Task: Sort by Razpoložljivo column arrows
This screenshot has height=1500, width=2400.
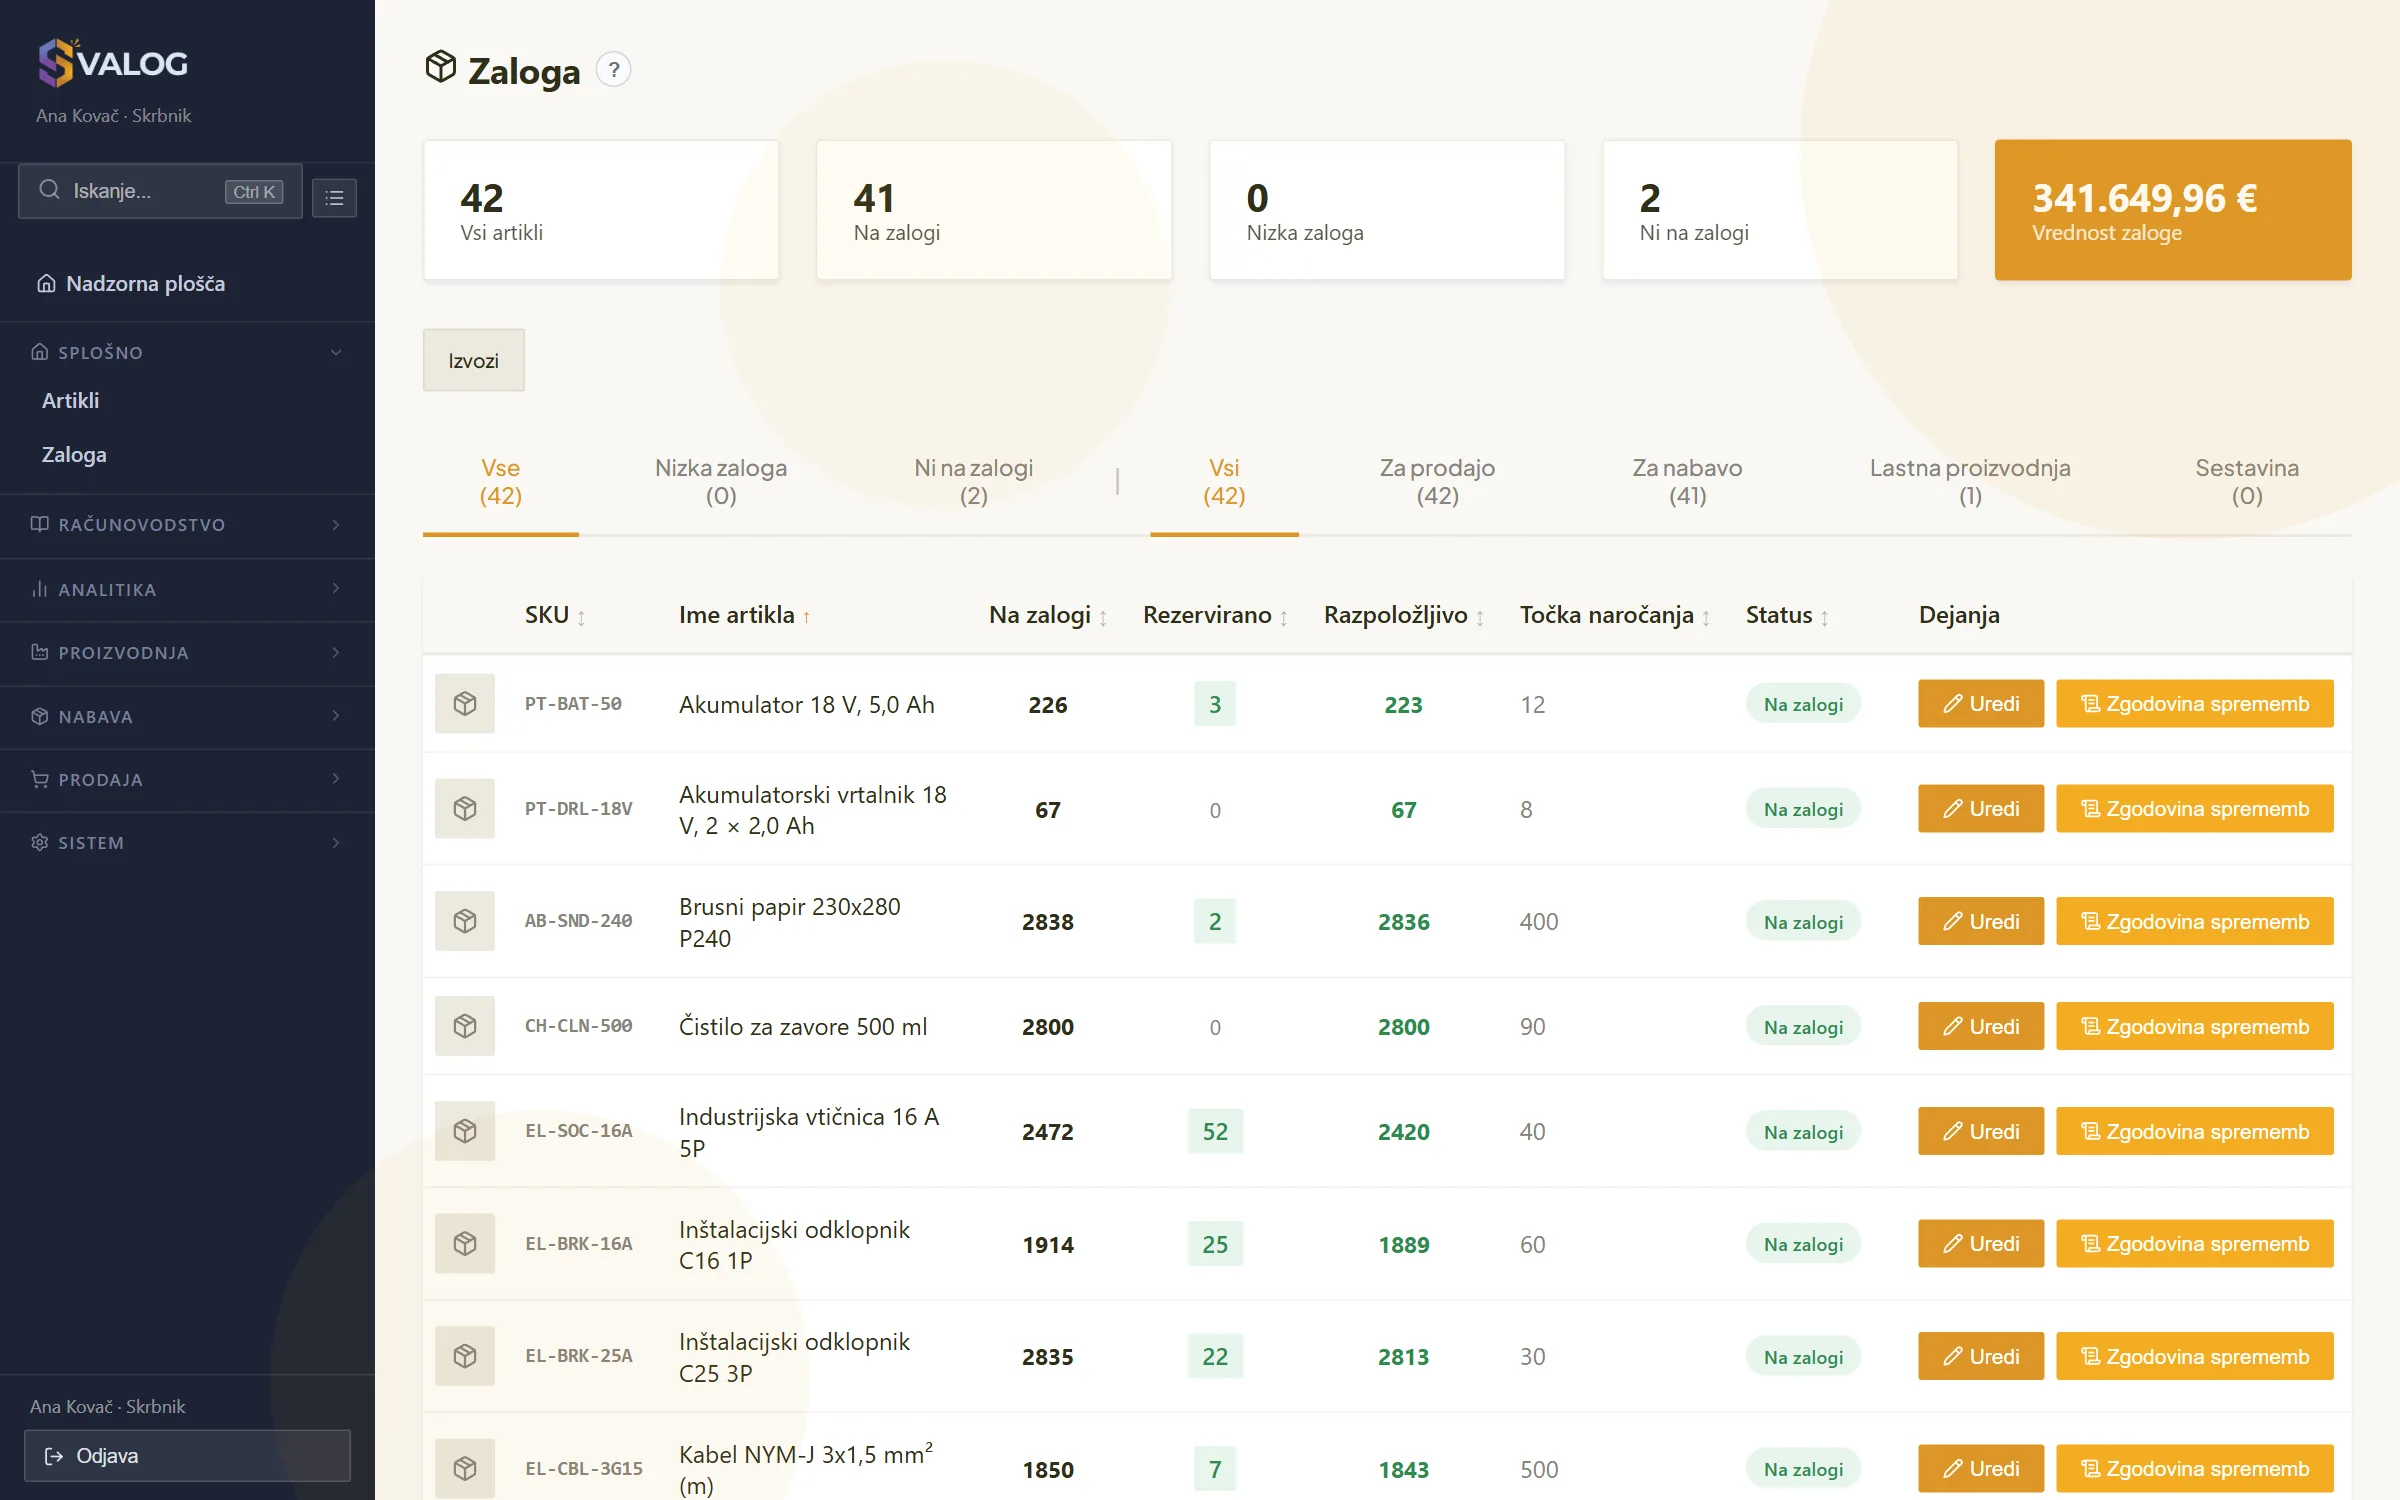Action: (1479, 617)
